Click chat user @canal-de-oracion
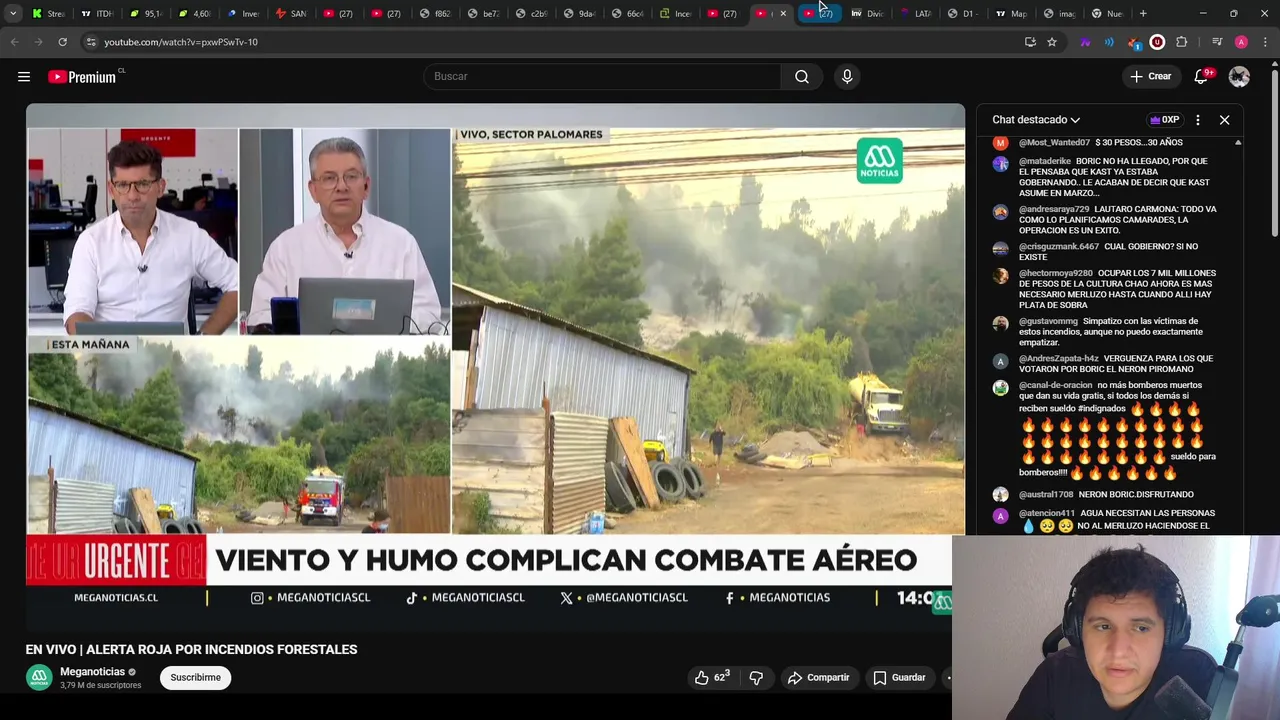This screenshot has height=720, width=1280. click(1056, 385)
